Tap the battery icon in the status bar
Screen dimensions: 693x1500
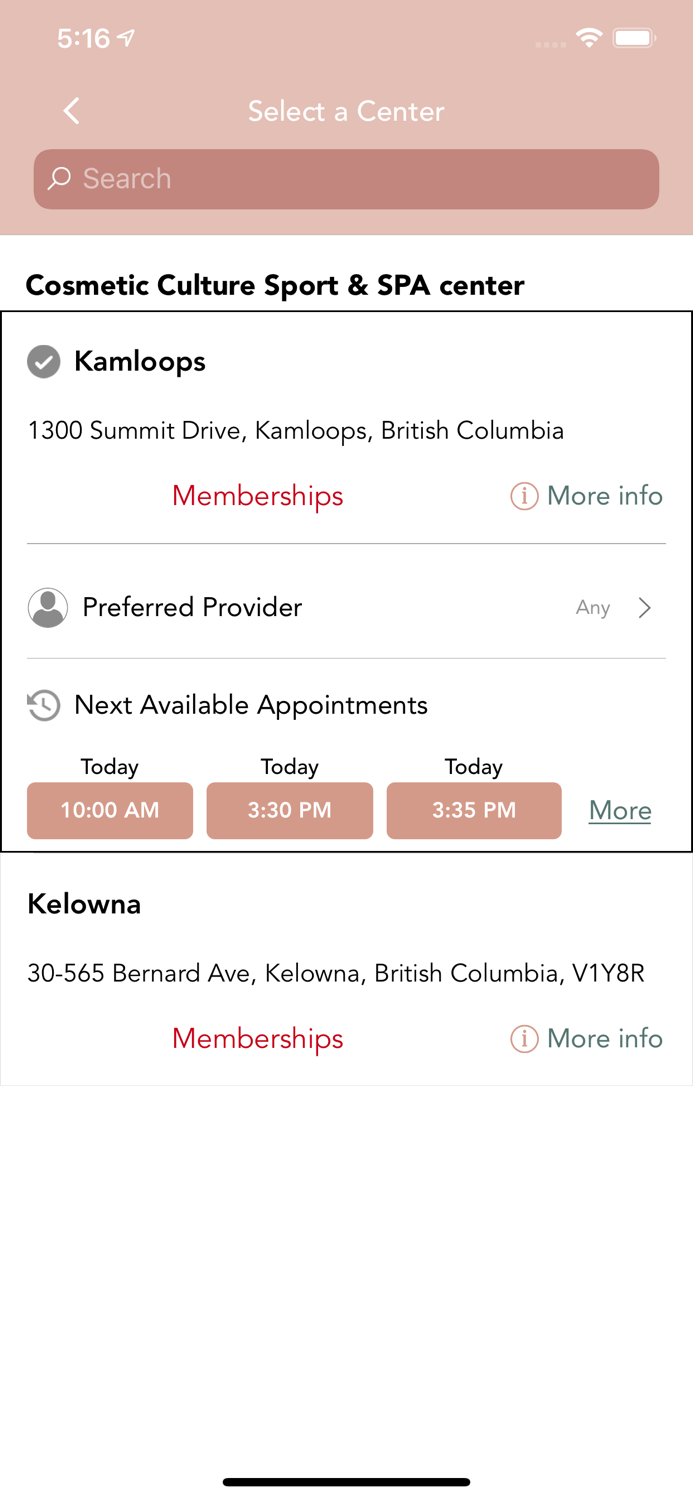click(634, 37)
